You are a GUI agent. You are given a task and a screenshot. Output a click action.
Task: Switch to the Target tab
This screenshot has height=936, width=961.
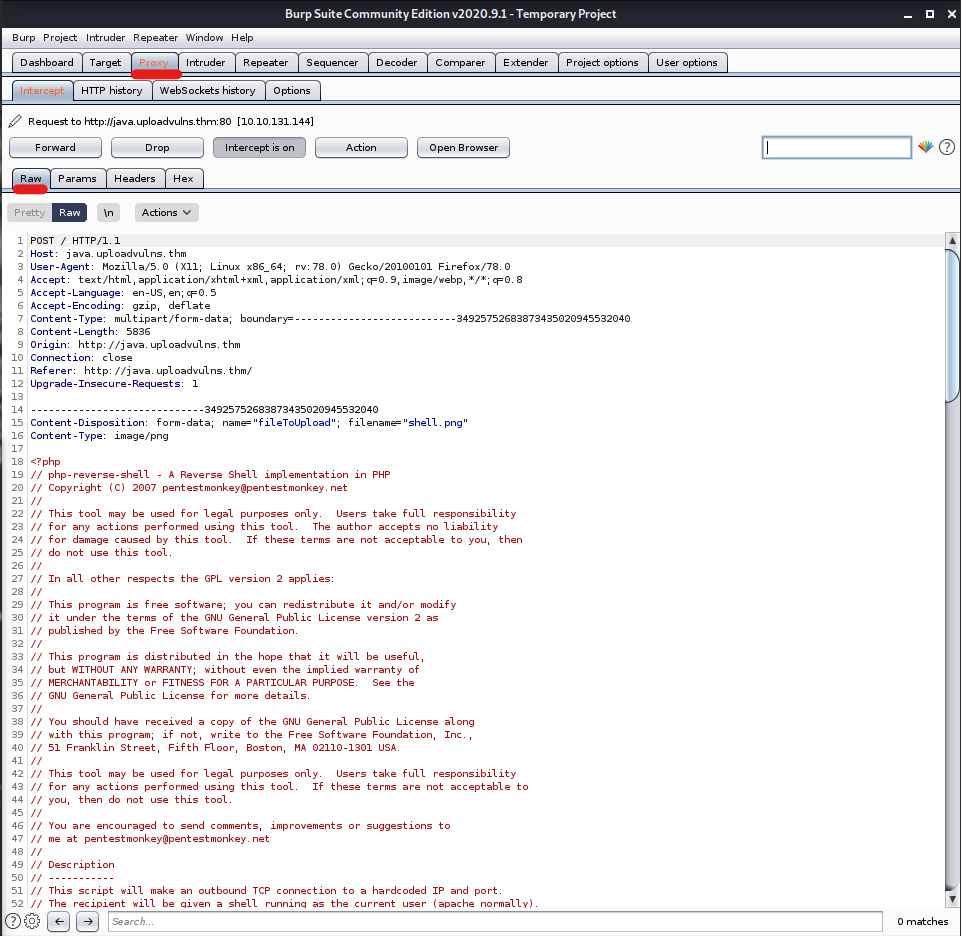pyautogui.click(x=105, y=63)
